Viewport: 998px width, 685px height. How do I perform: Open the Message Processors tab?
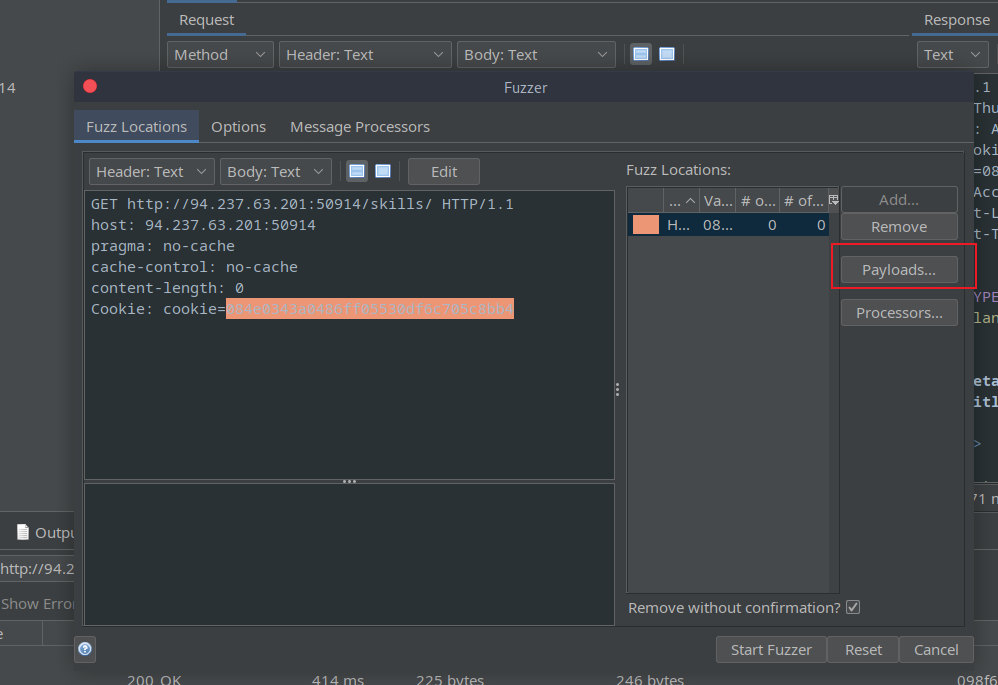tap(360, 127)
